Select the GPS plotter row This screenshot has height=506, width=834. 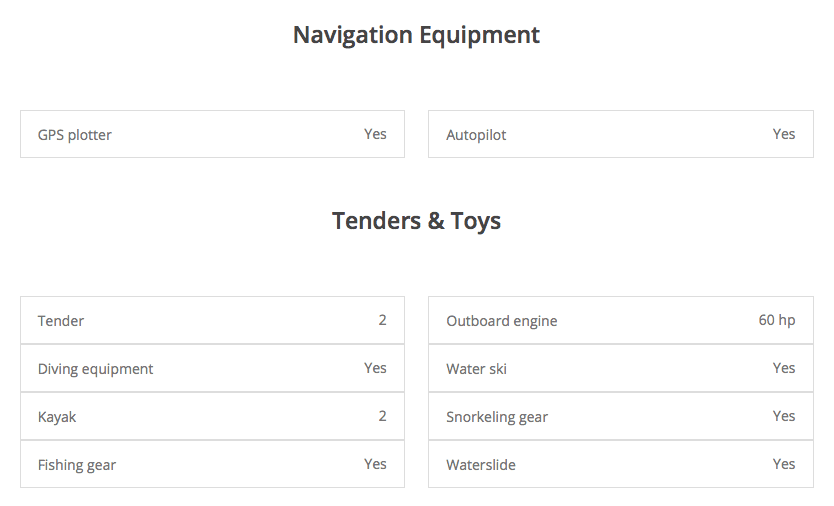click(x=212, y=134)
